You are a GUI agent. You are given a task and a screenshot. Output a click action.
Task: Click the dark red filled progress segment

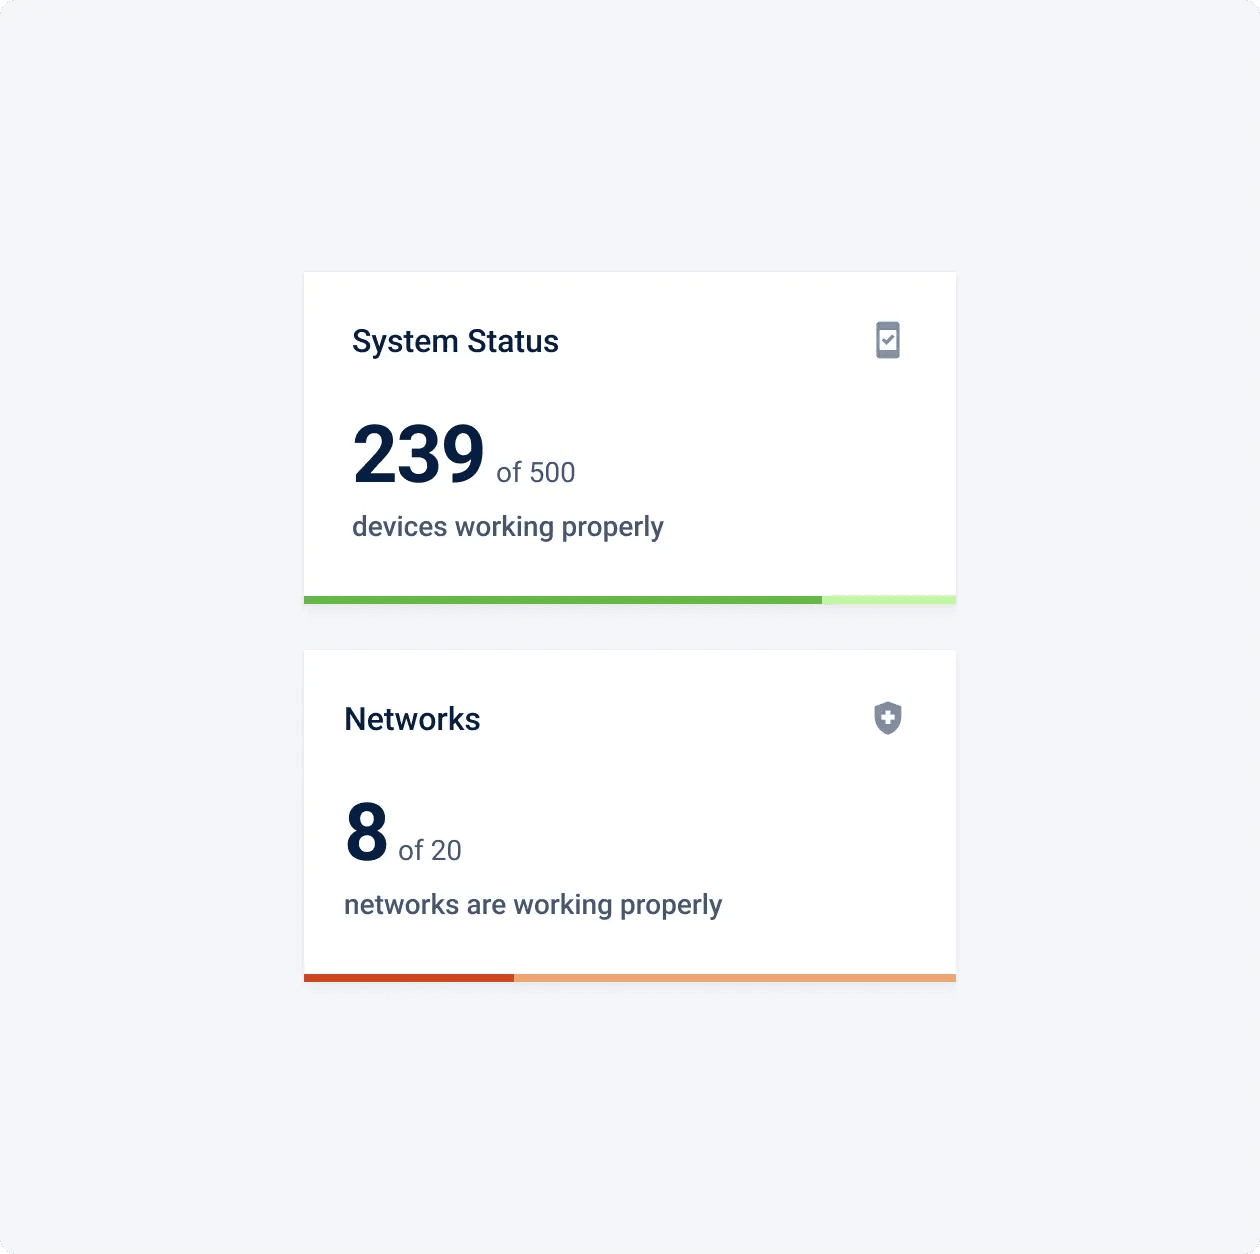[408, 978]
